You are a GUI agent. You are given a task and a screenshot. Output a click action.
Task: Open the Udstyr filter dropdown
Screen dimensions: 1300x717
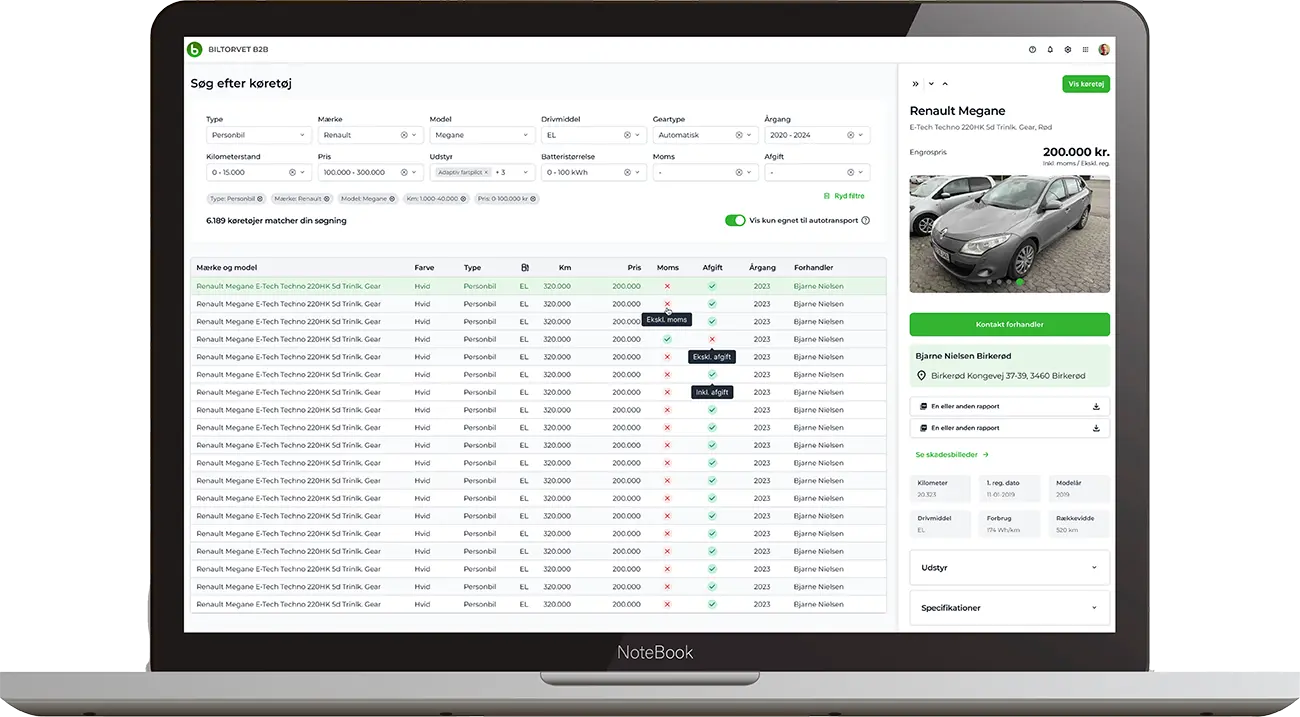(x=481, y=172)
